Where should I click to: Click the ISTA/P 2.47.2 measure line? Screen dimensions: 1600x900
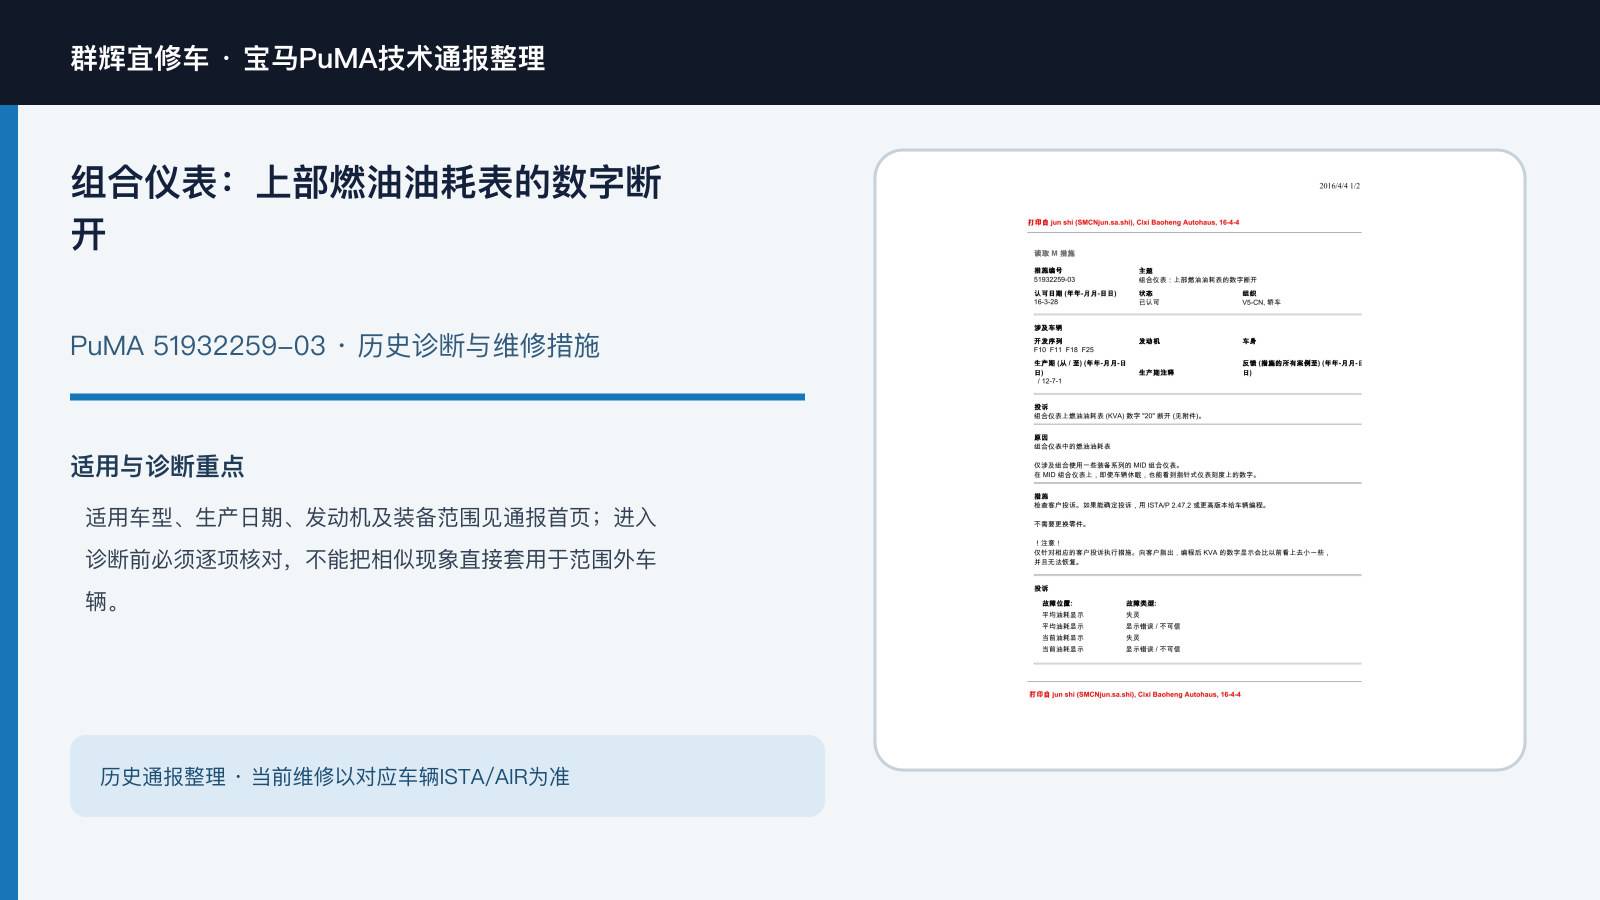[x=1150, y=505]
